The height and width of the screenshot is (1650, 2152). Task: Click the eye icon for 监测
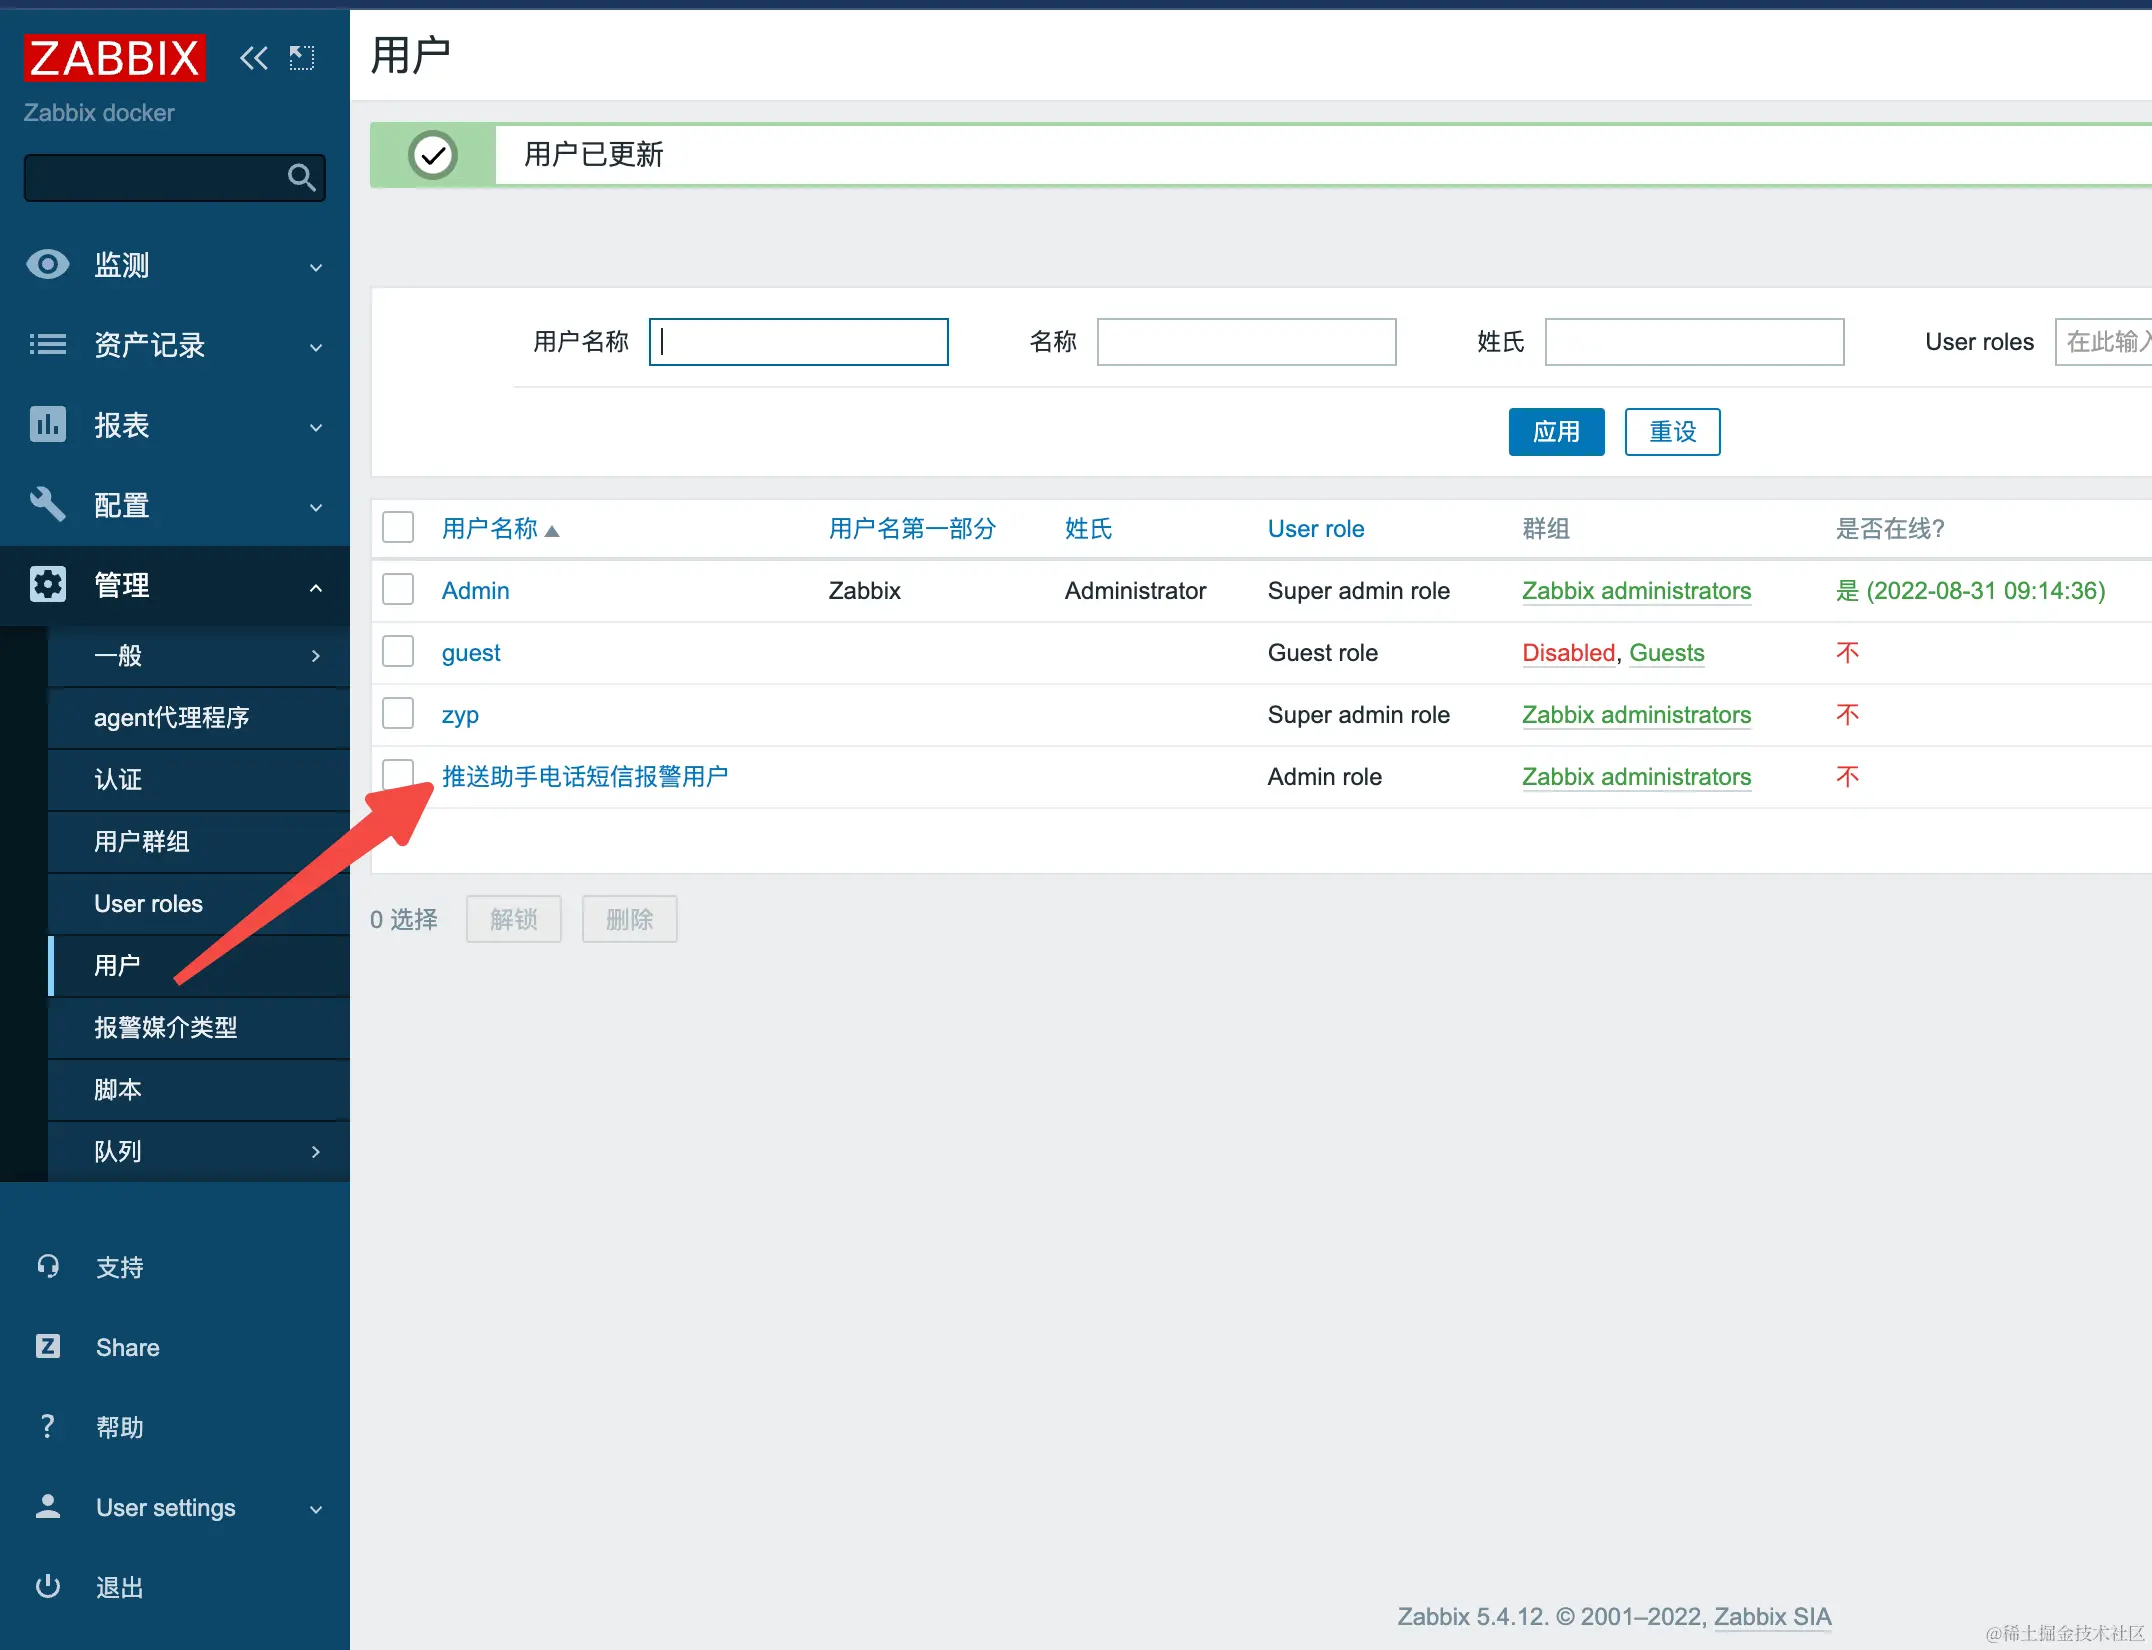pyautogui.click(x=47, y=265)
